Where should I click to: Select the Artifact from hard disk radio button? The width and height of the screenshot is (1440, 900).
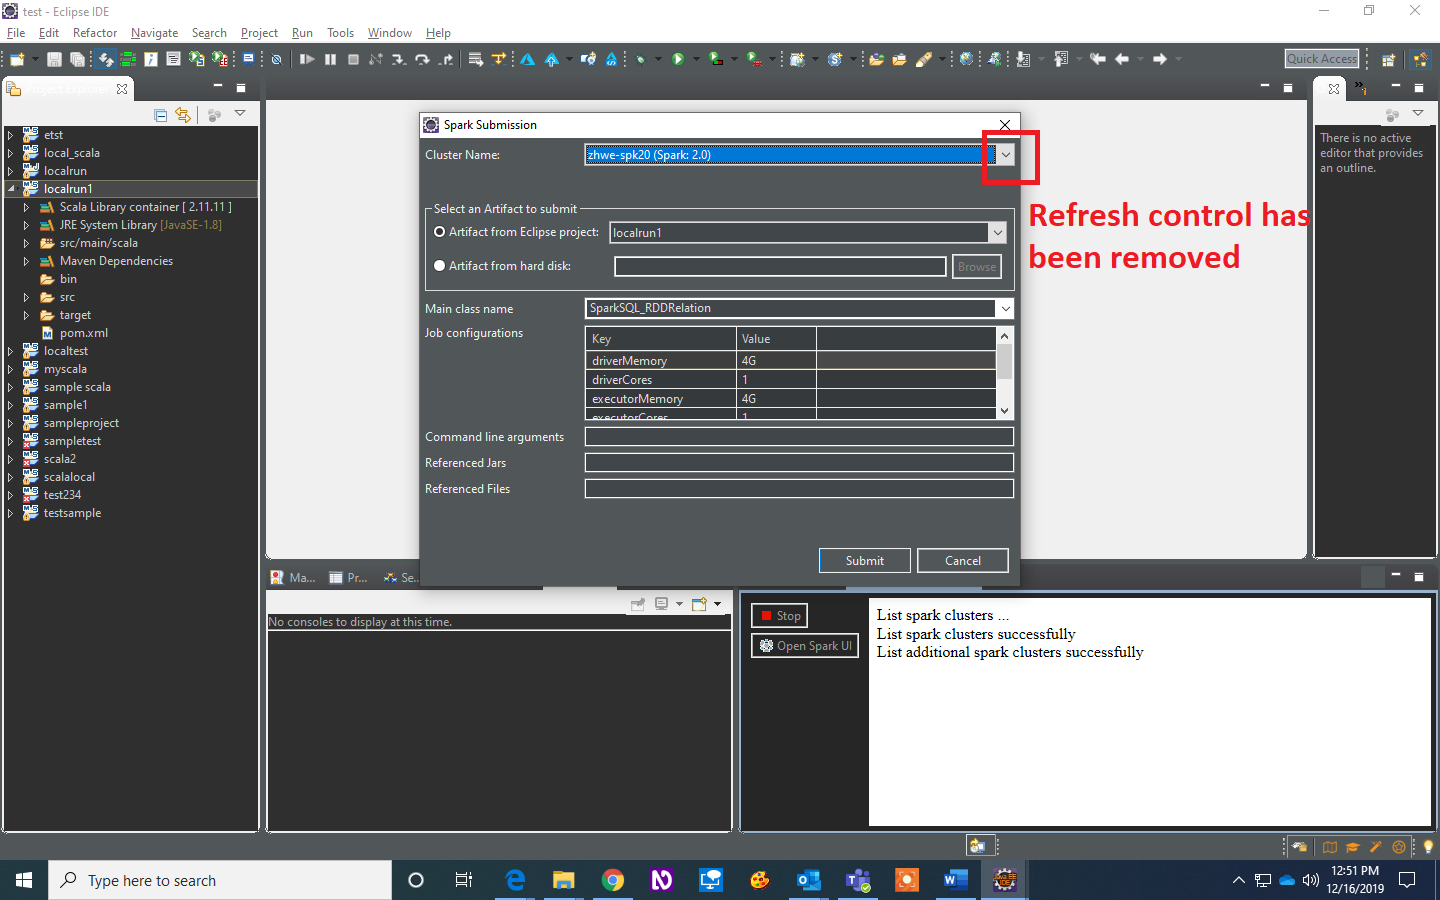click(x=440, y=266)
